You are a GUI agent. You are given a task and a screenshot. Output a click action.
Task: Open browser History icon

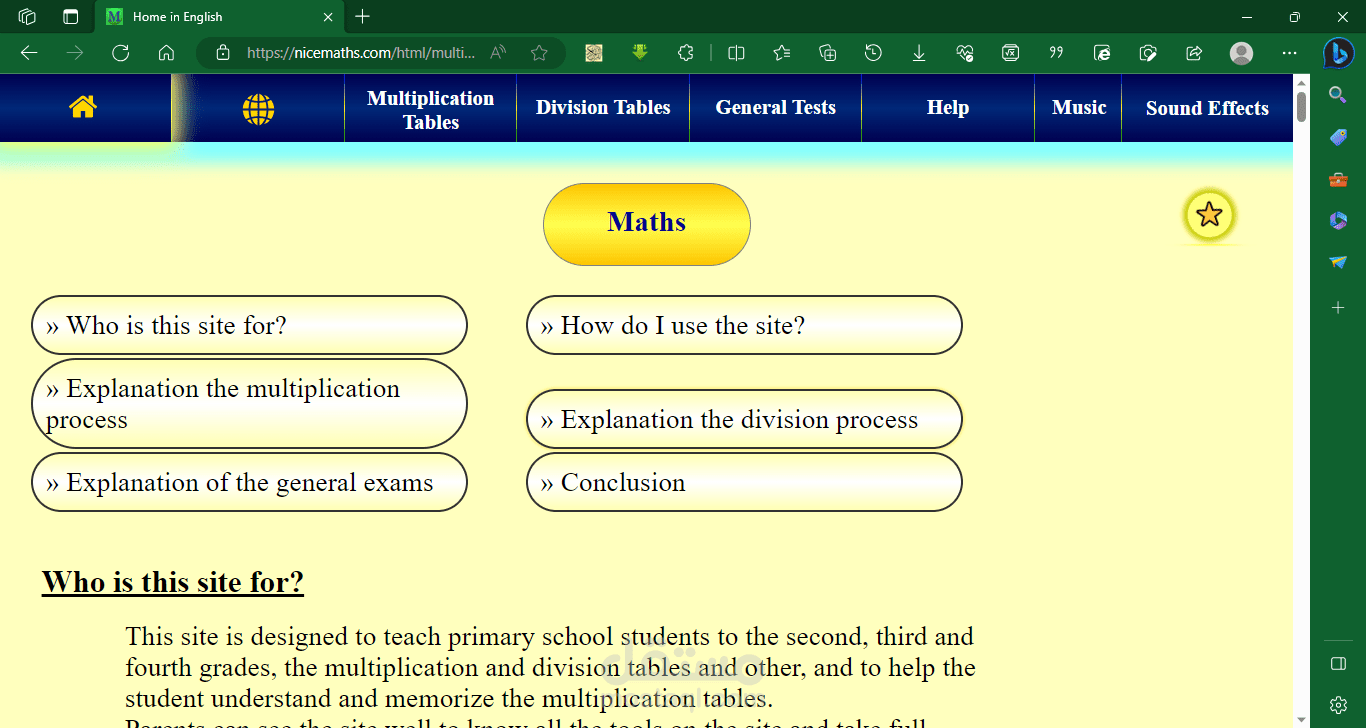(x=873, y=53)
